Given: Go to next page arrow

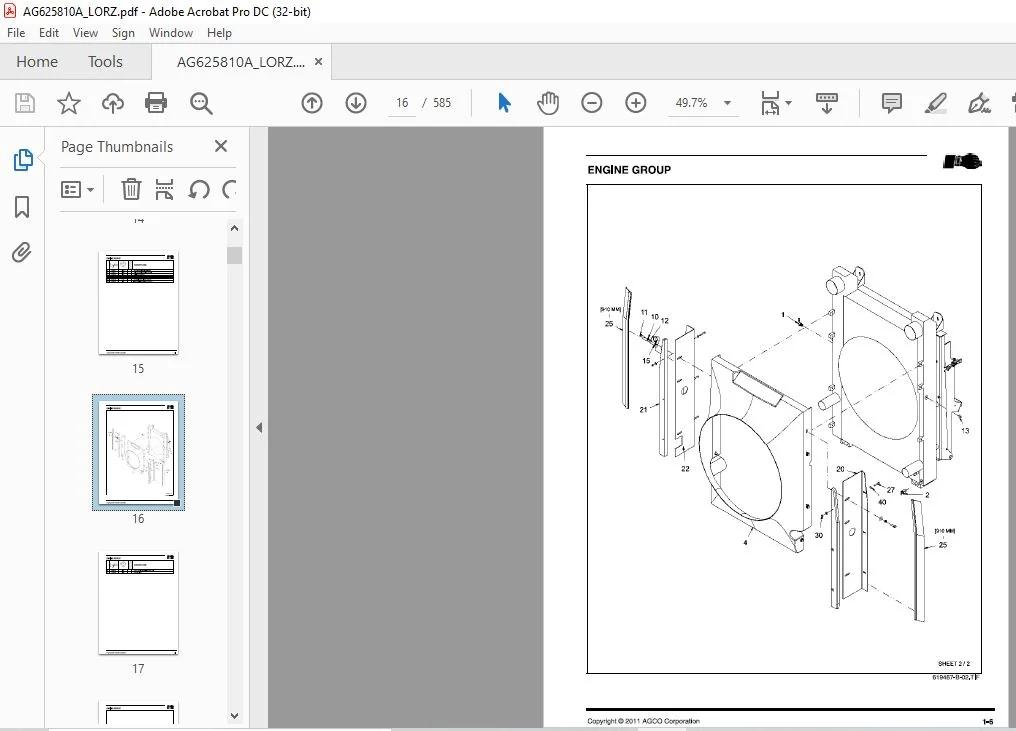Looking at the screenshot, I should 356,103.
